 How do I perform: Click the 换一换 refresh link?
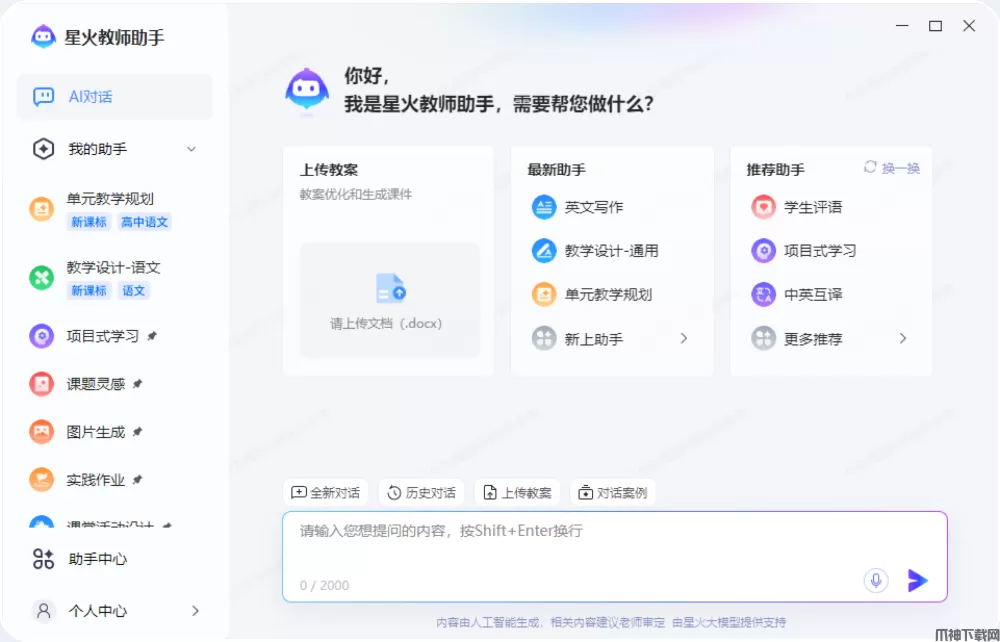tap(891, 168)
